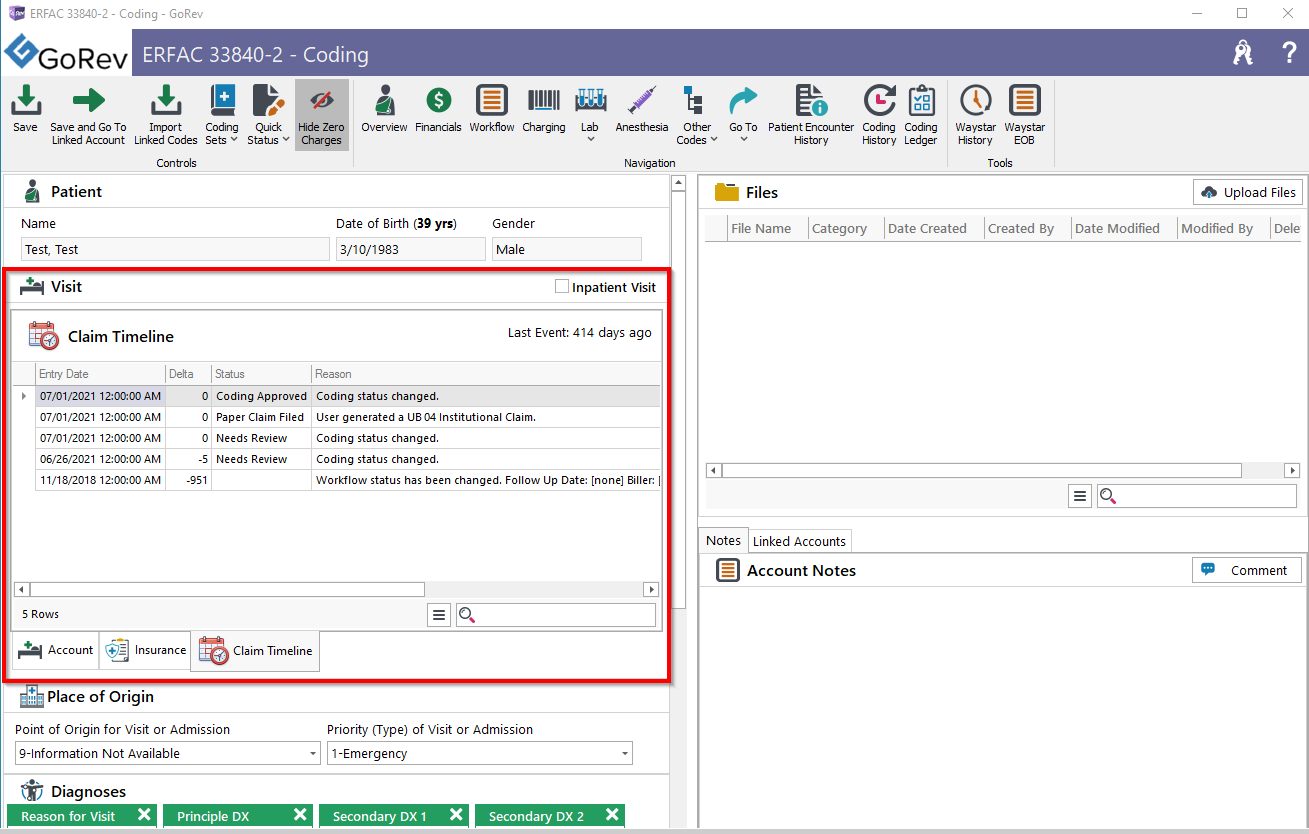Image resolution: width=1309 pixels, height=834 pixels.
Task: Sort by Reason column header
Action: coord(485,374)
